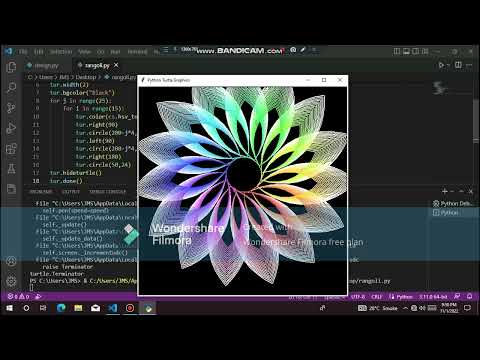Open Customize Layout icon in title bar
This screenshot has height=360, width=480.
425,51
